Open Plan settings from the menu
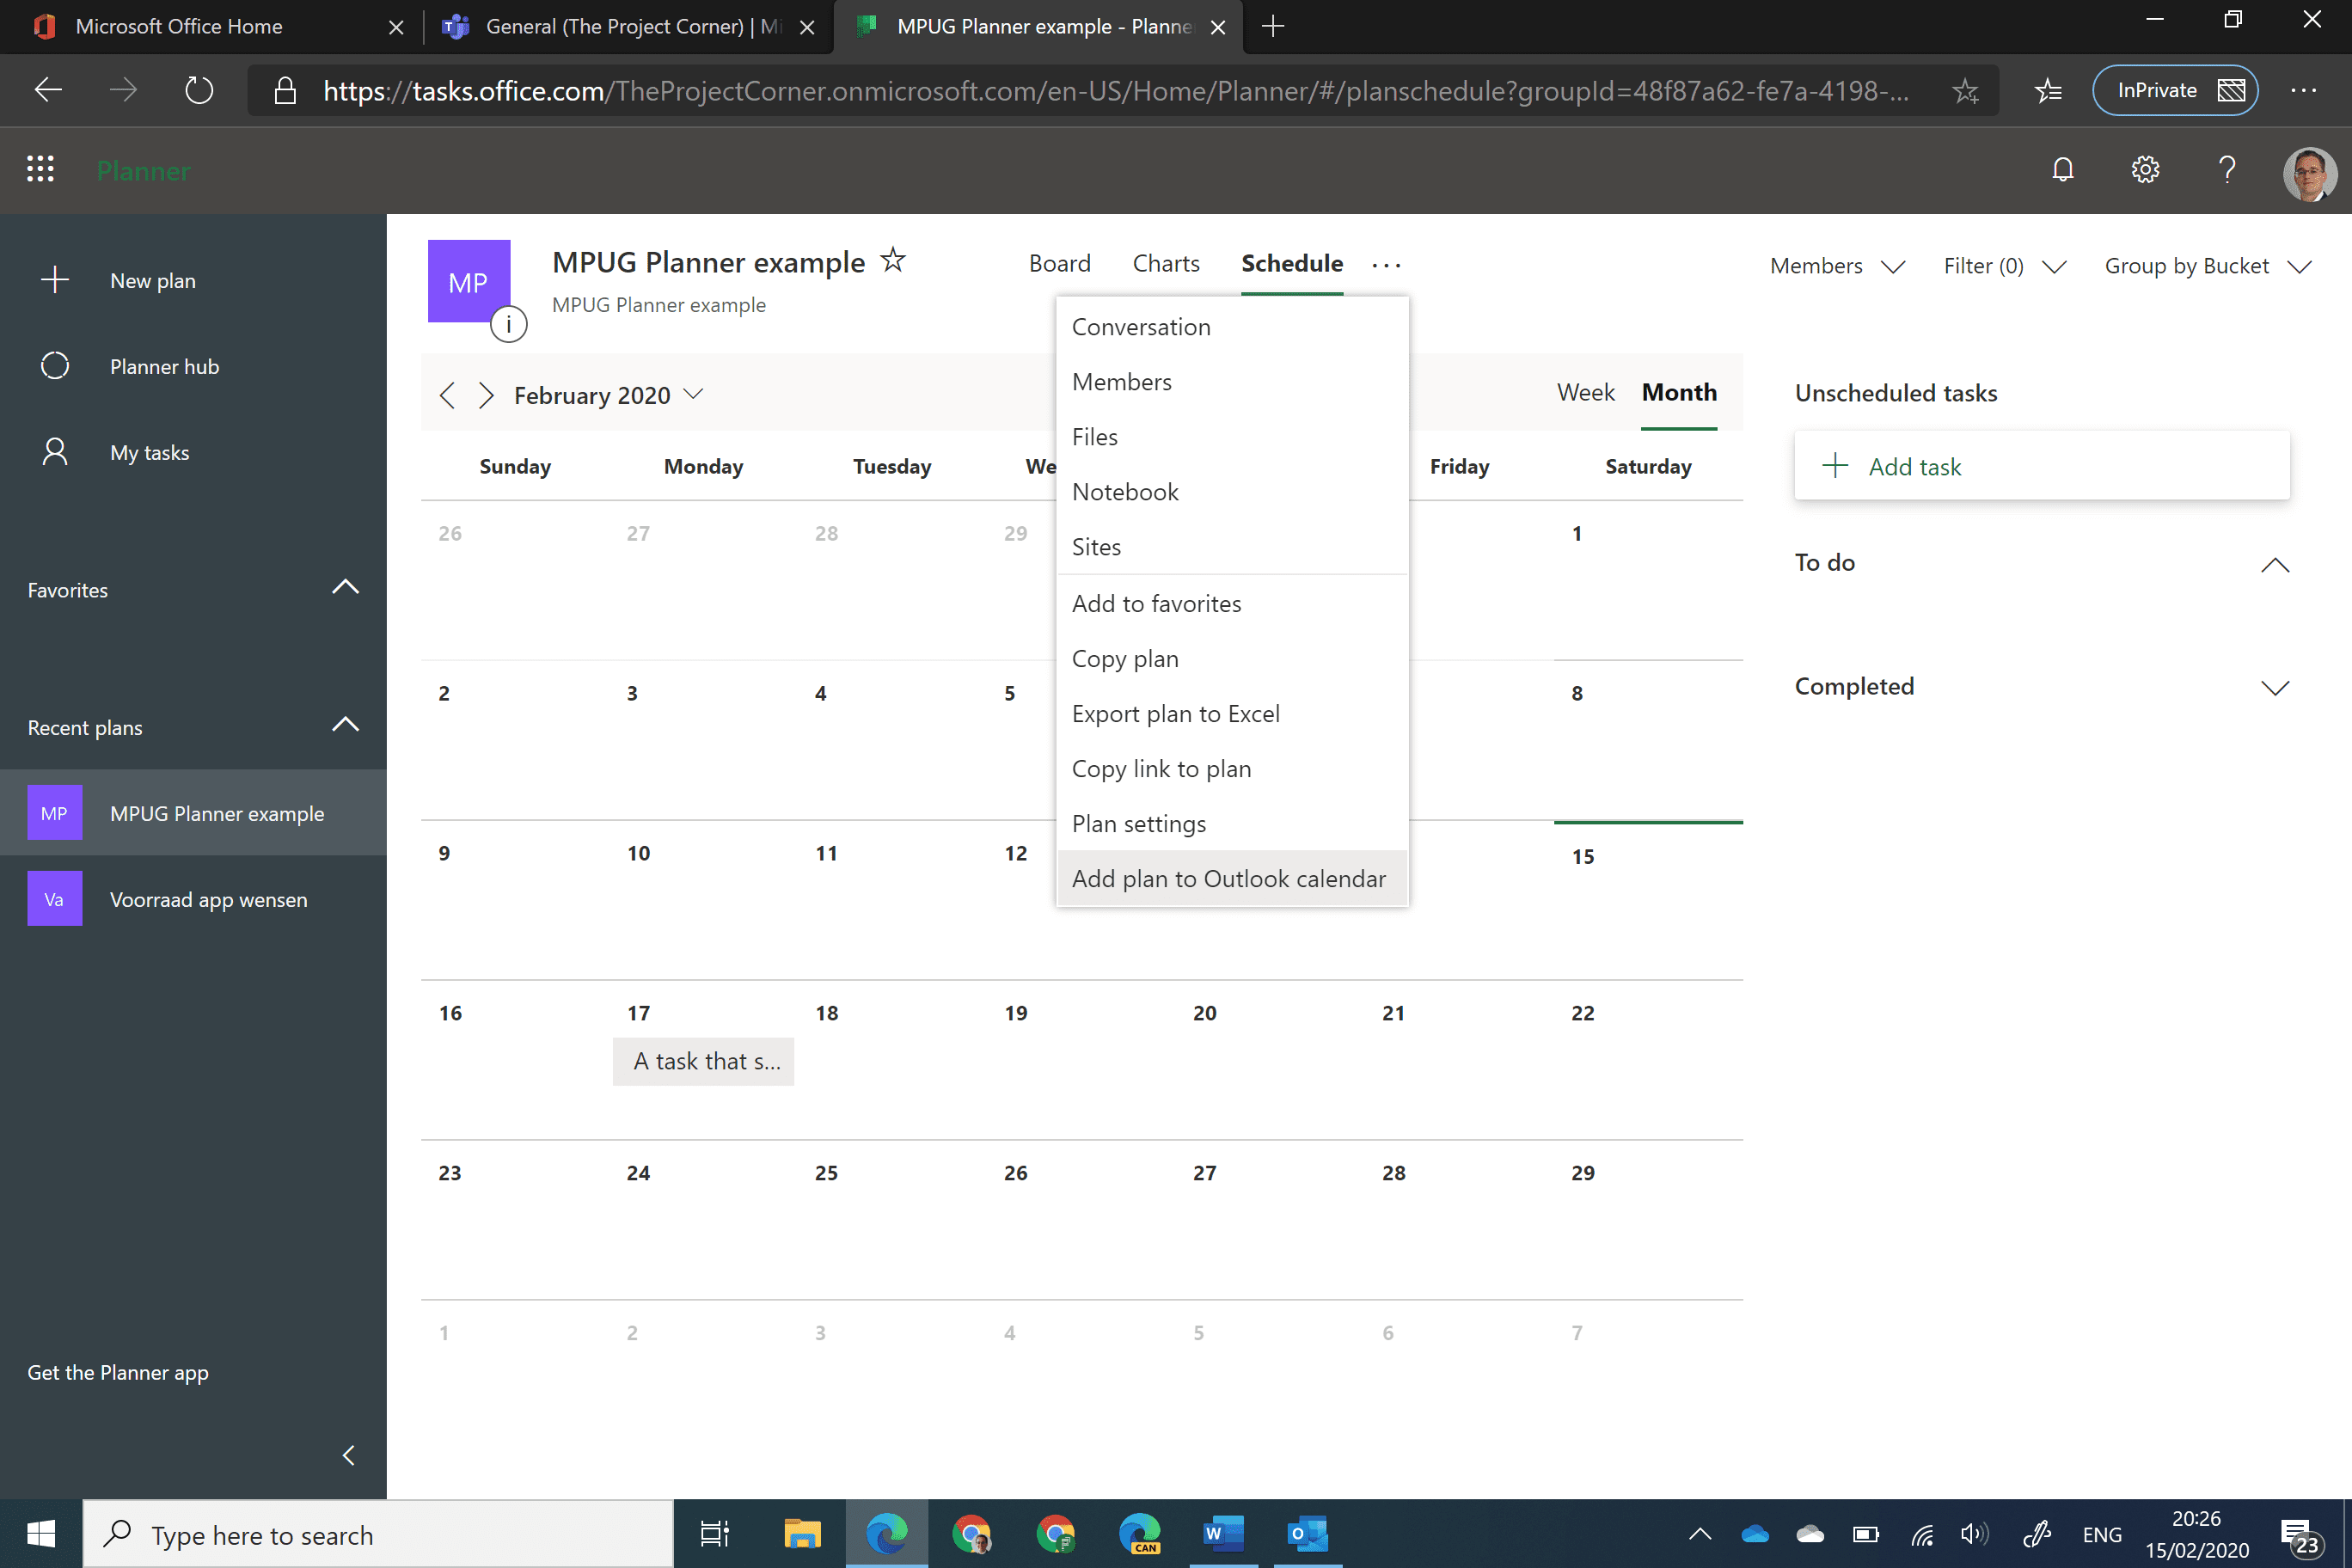 click(x=1232, y=824)
